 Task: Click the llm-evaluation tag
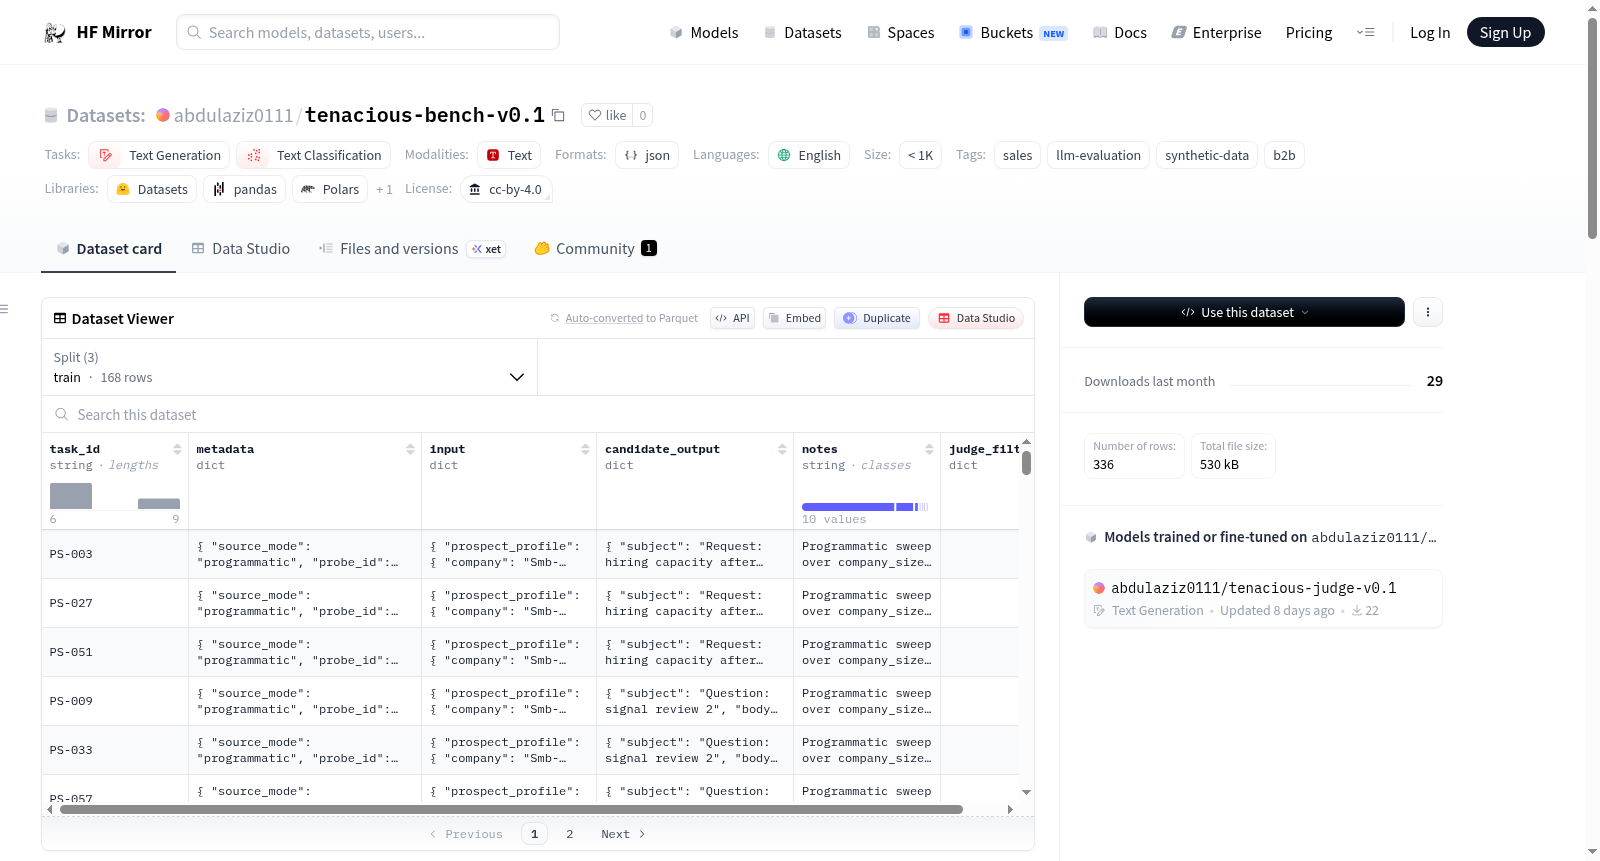(x=1098, y=155)
